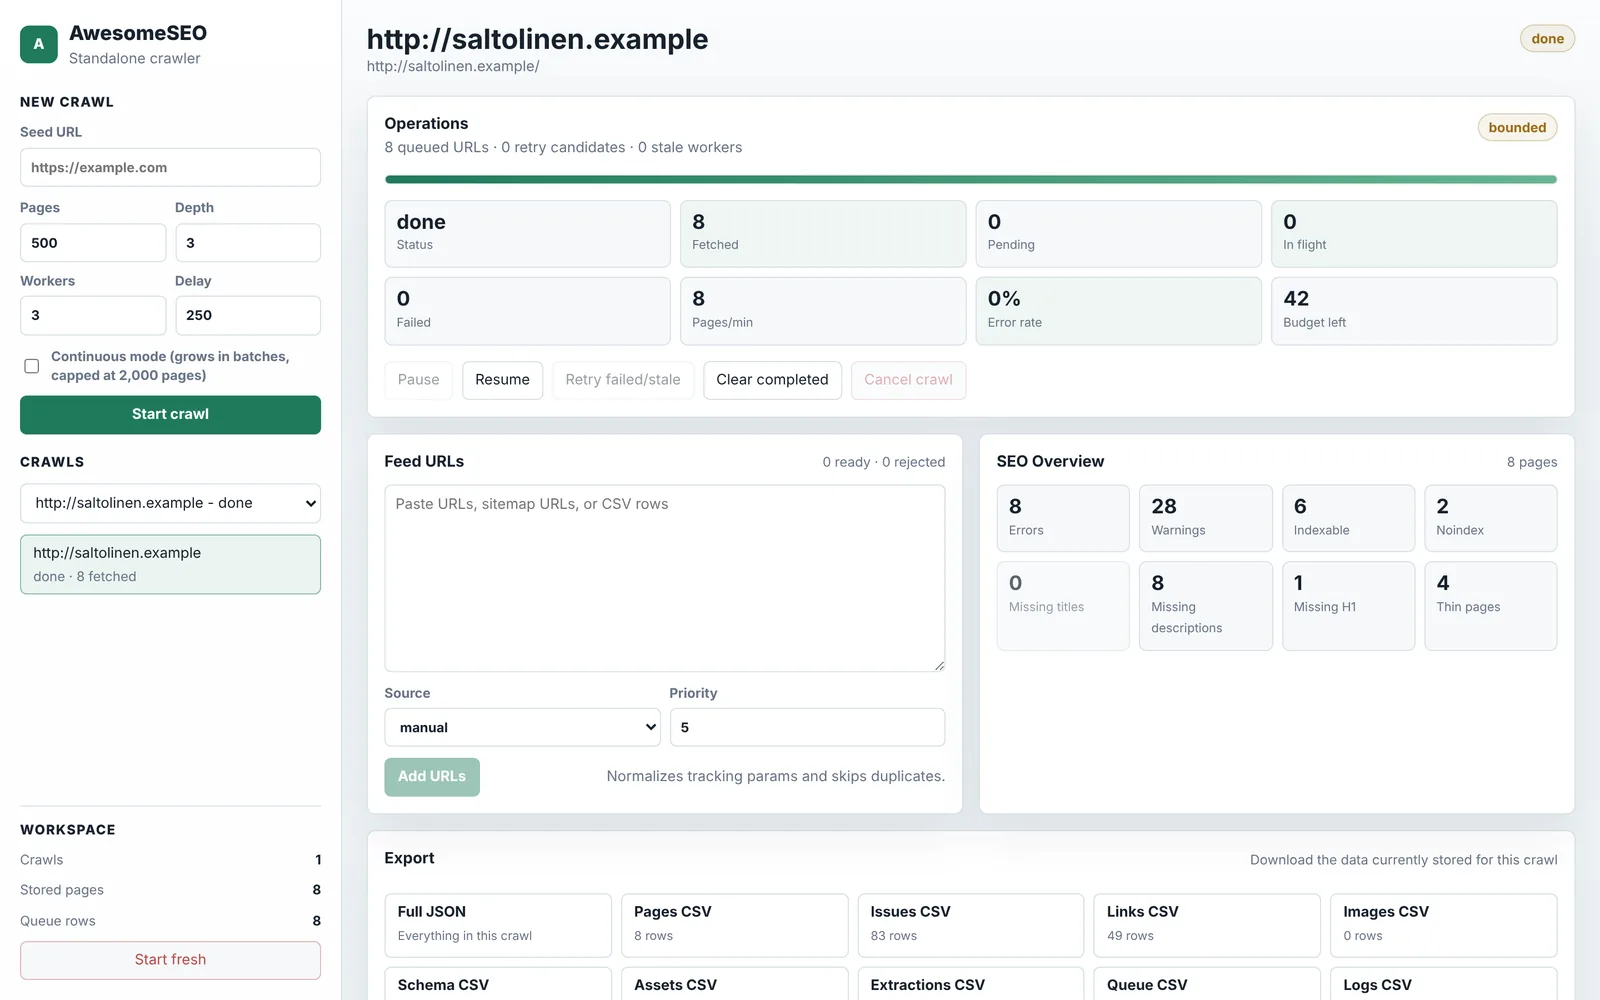Download the Images CSV export

[1444, 925]
